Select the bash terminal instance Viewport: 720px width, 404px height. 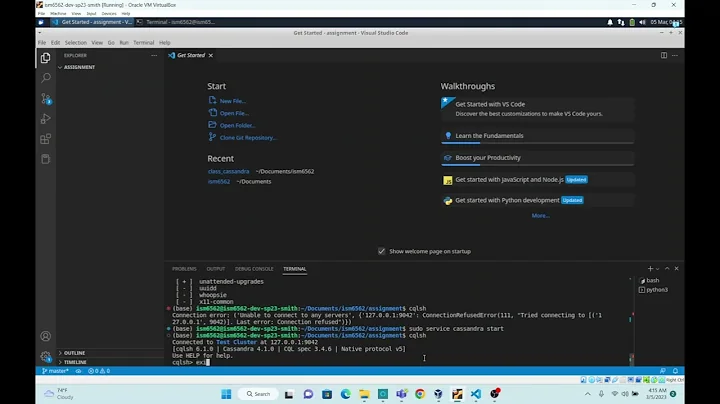click(x=652, y=280)
